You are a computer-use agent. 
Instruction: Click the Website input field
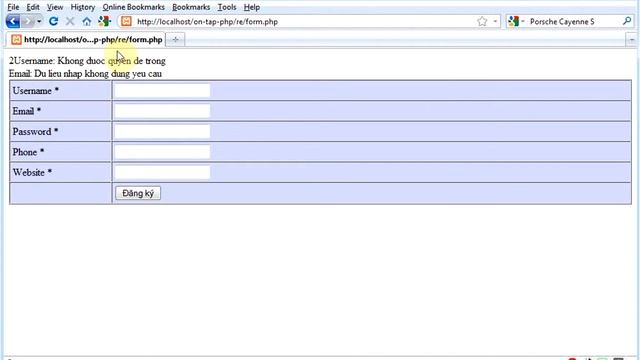(x=162, y=172)
